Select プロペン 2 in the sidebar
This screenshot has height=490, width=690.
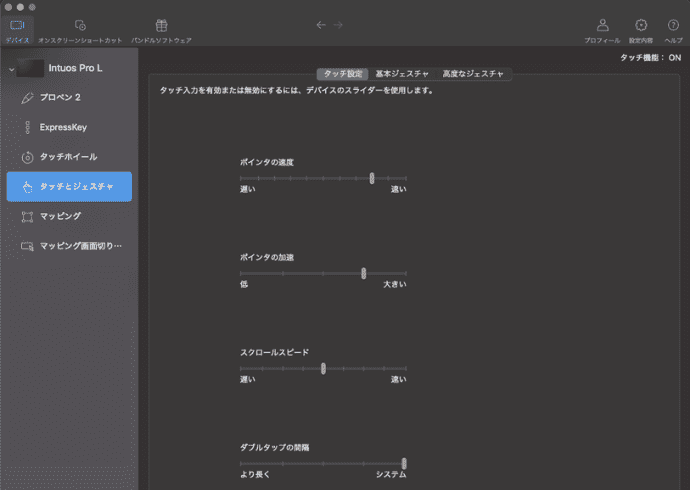[68, 99]
